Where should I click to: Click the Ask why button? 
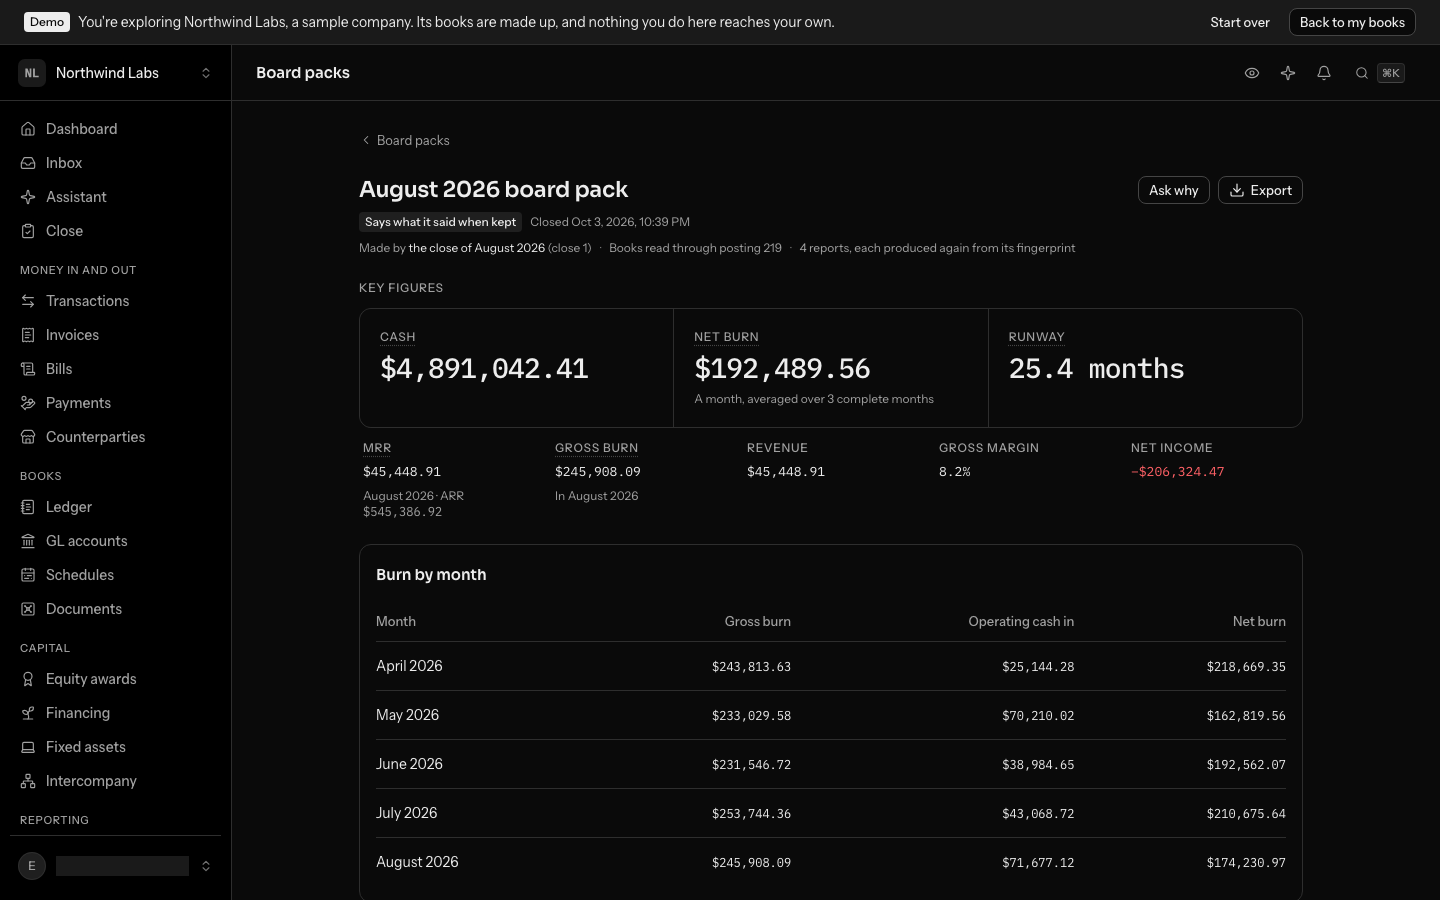pos(1174,190)
